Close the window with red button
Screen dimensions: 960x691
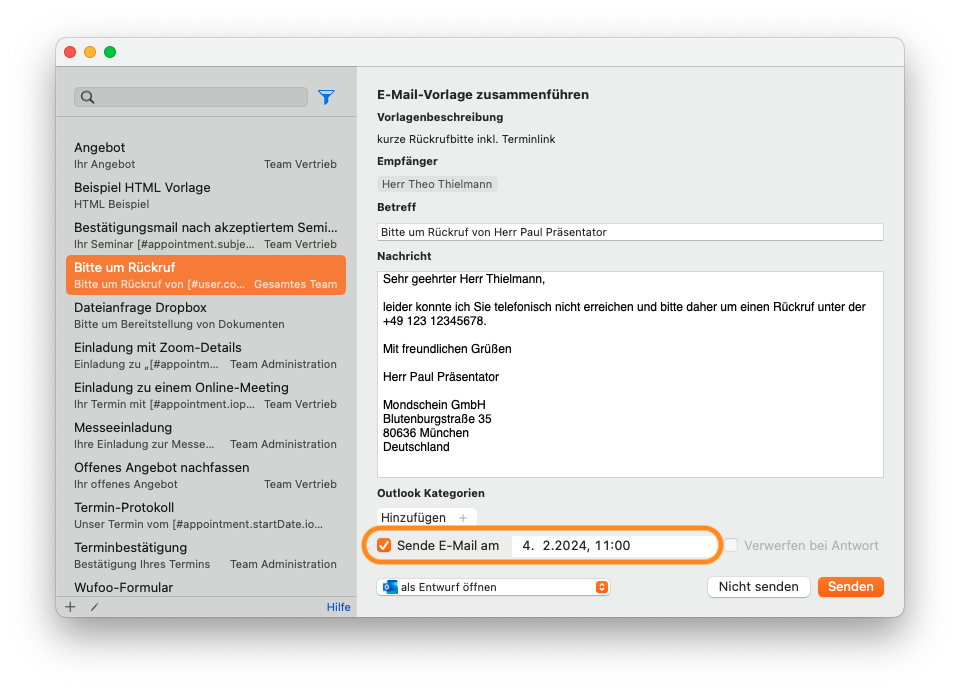70,52
